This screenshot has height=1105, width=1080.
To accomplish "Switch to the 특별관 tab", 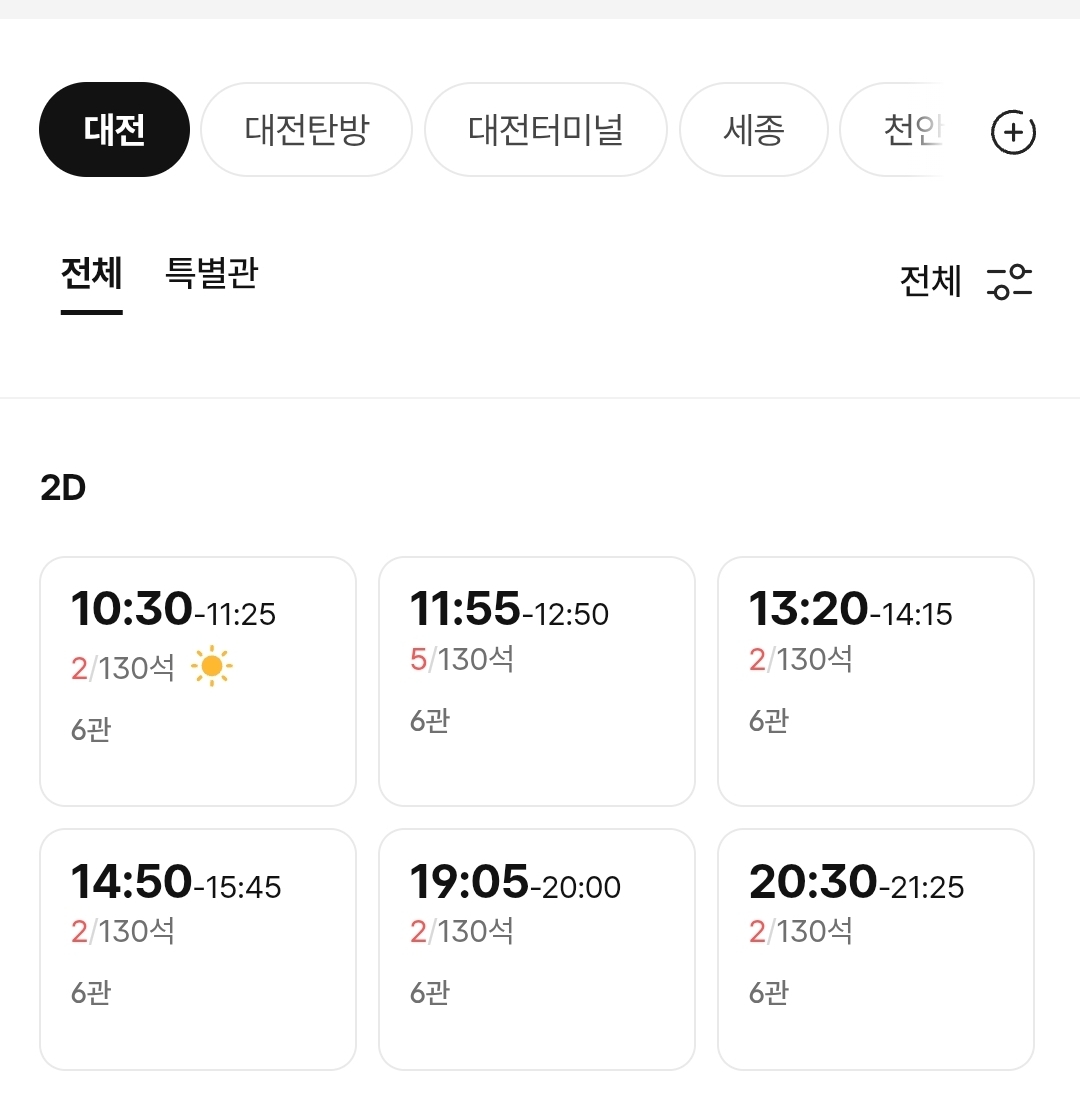I will click(211, 273).
